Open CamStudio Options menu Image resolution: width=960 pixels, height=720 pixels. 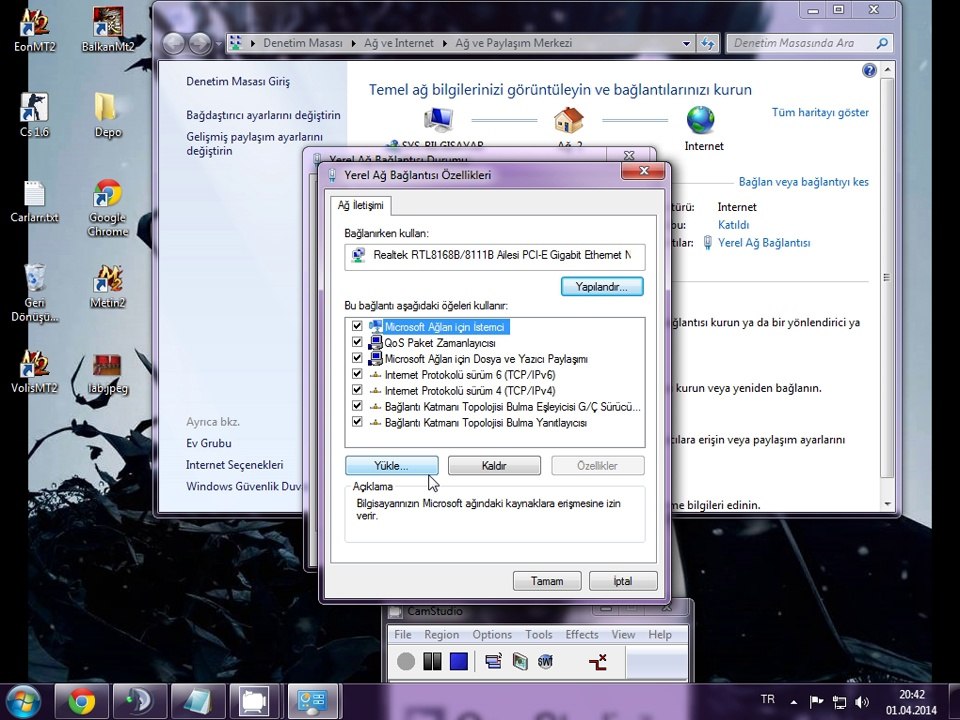(x=492, y=634)
